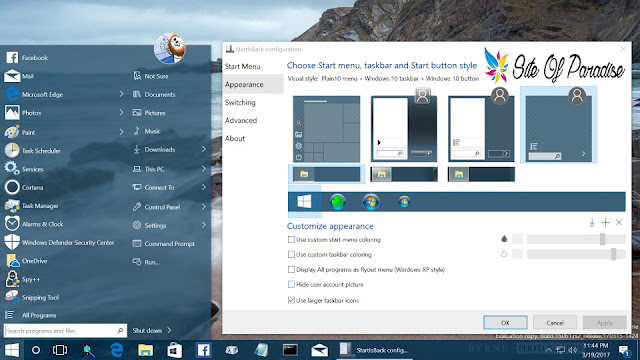The image size is (640, 360).
Task: Launch Paint from the start menu
Action: (x=20, y=132)
